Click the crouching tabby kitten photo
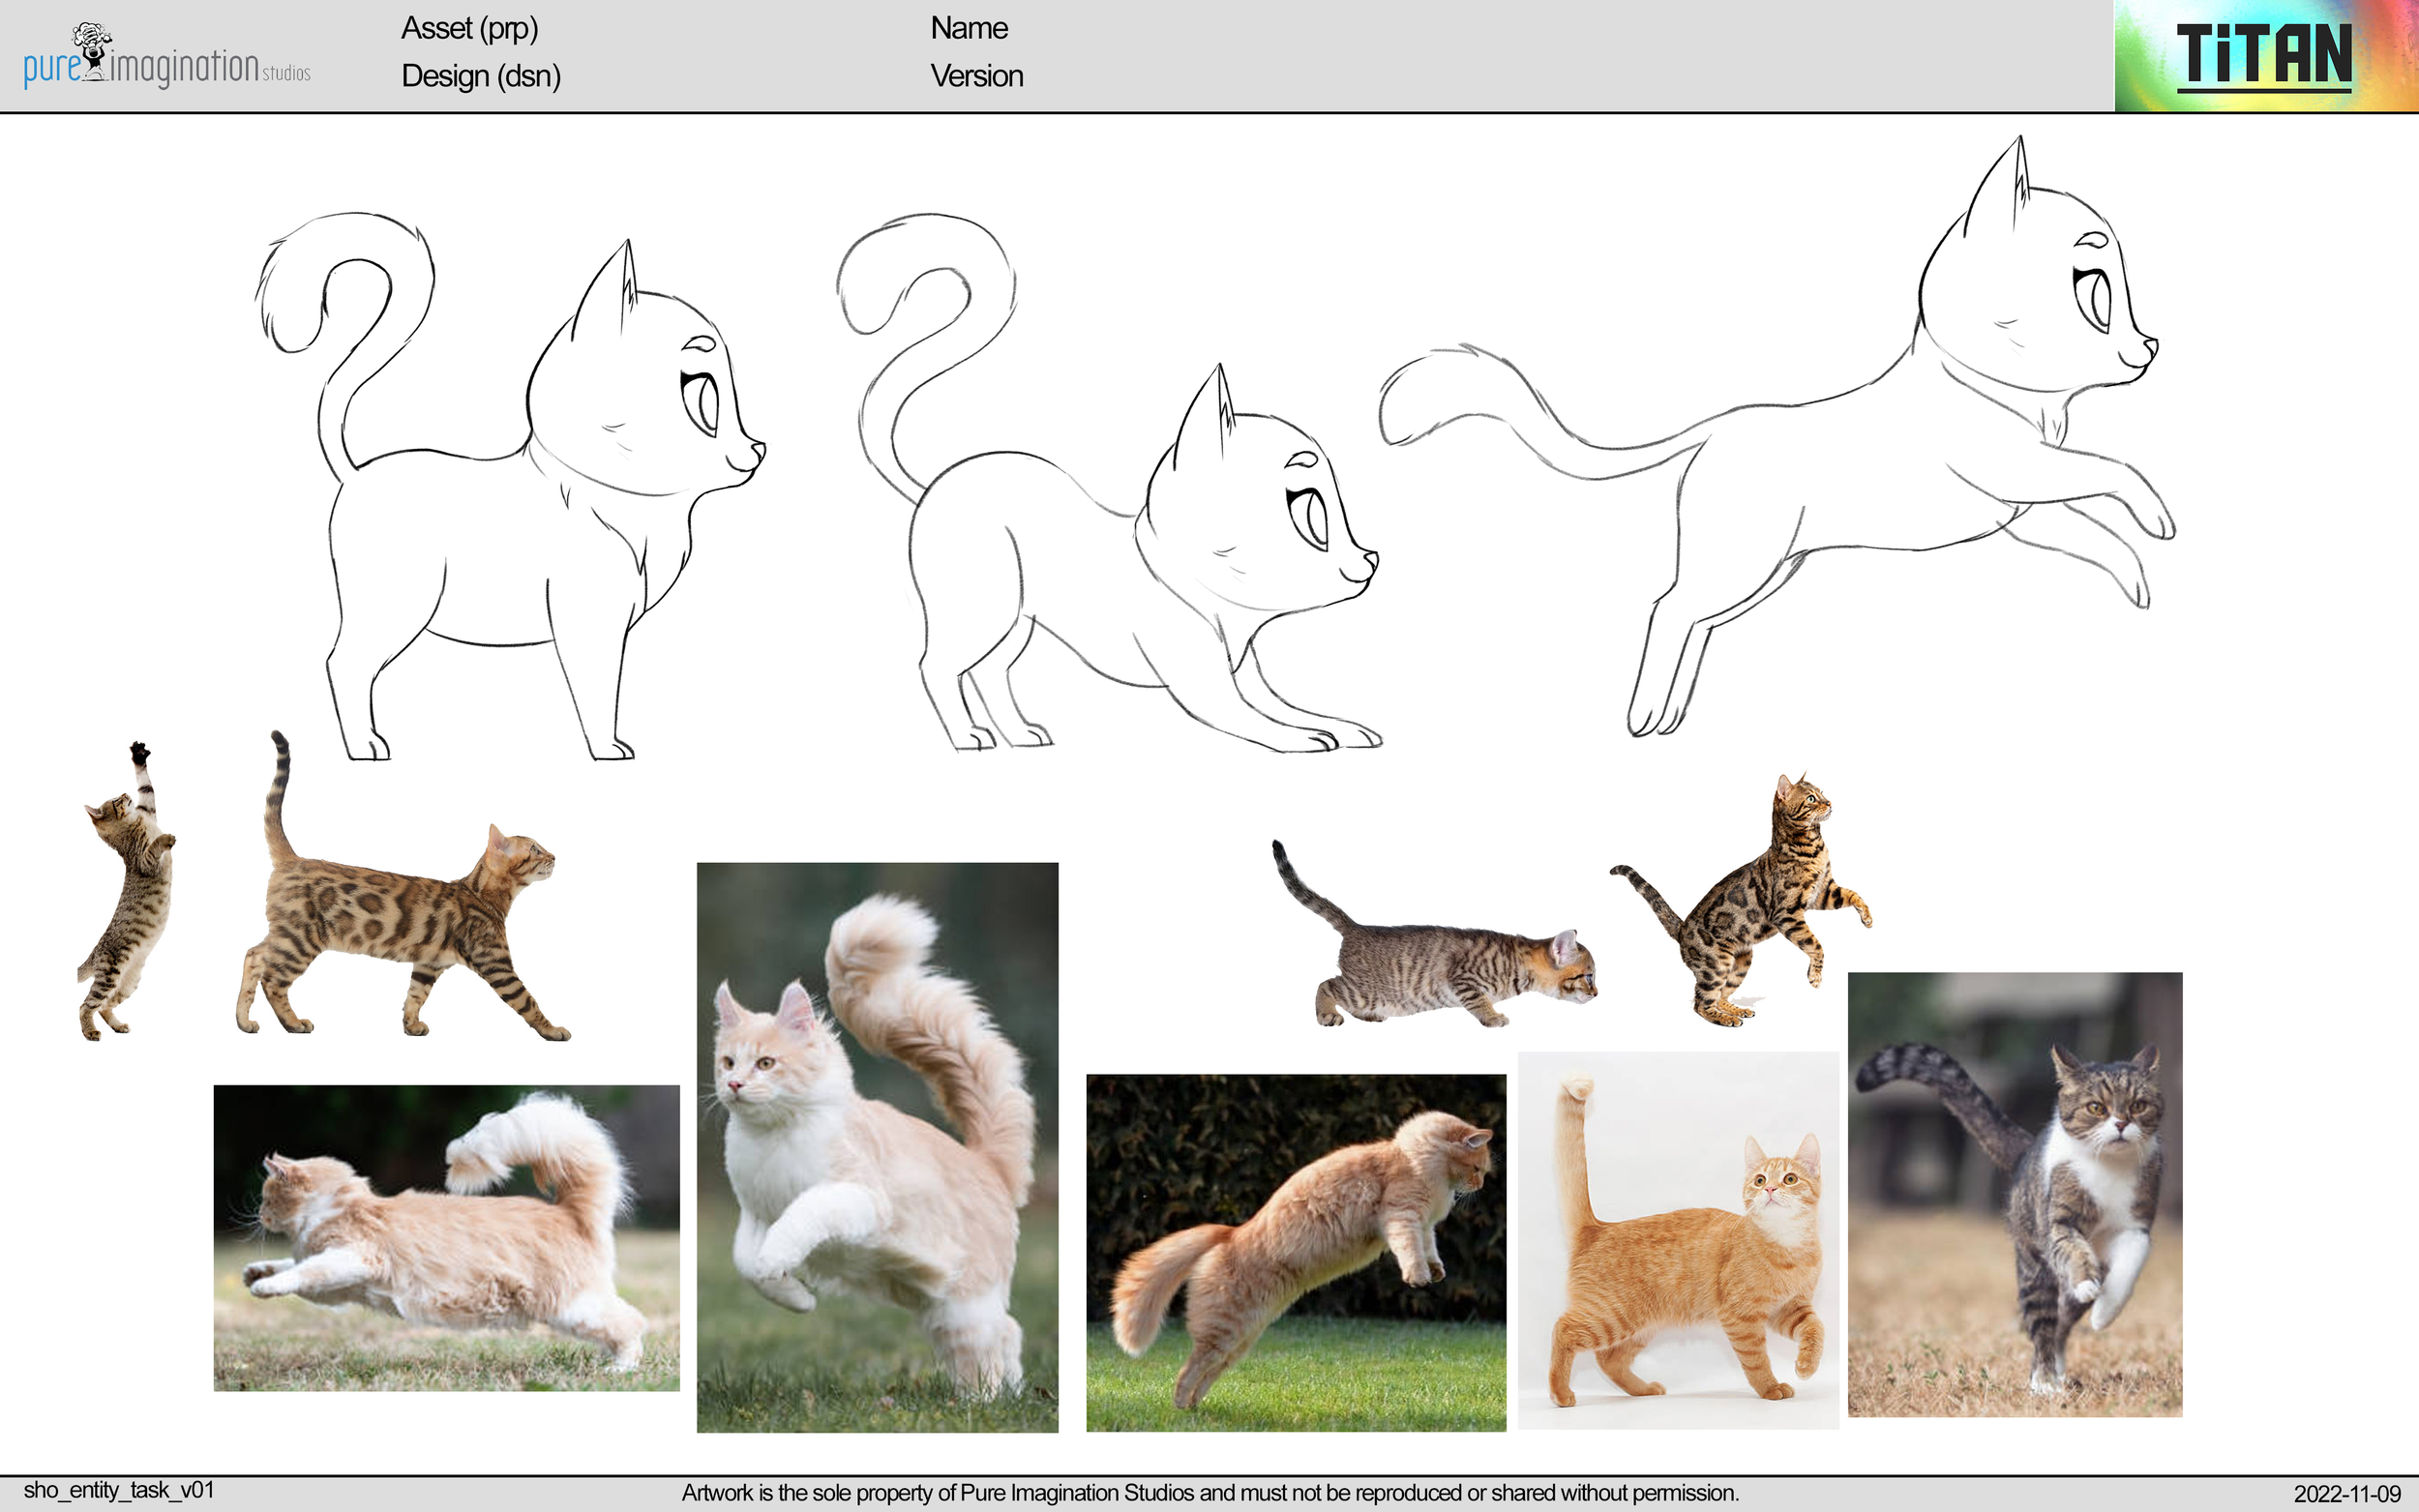 (x=1435, y=950)
